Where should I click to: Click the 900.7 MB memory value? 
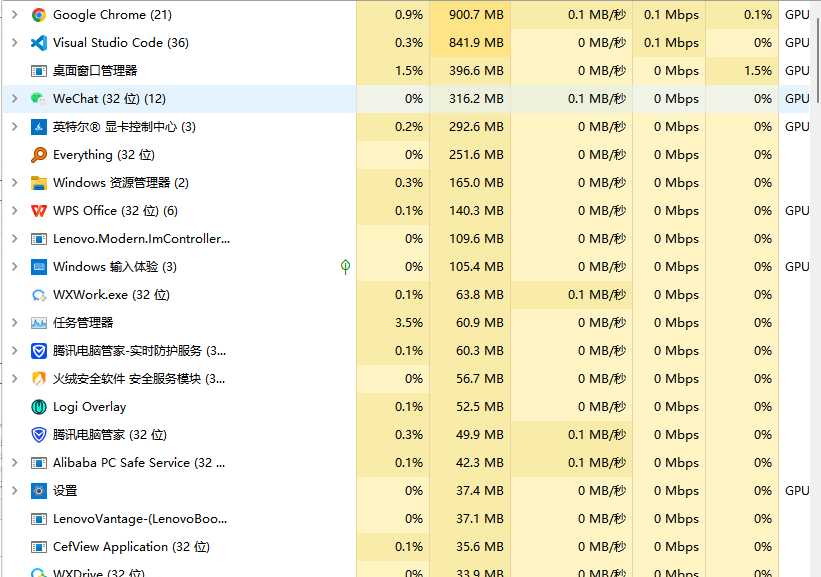tap(476, 15)
